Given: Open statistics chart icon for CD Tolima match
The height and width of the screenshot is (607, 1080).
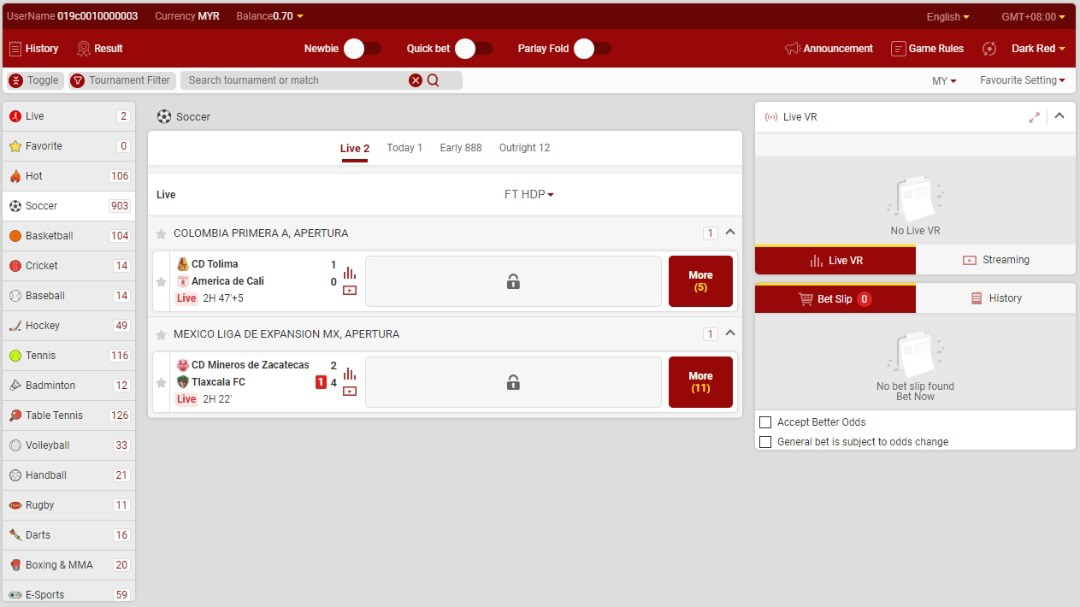Looking at the screenshot, I should [349, 273].
